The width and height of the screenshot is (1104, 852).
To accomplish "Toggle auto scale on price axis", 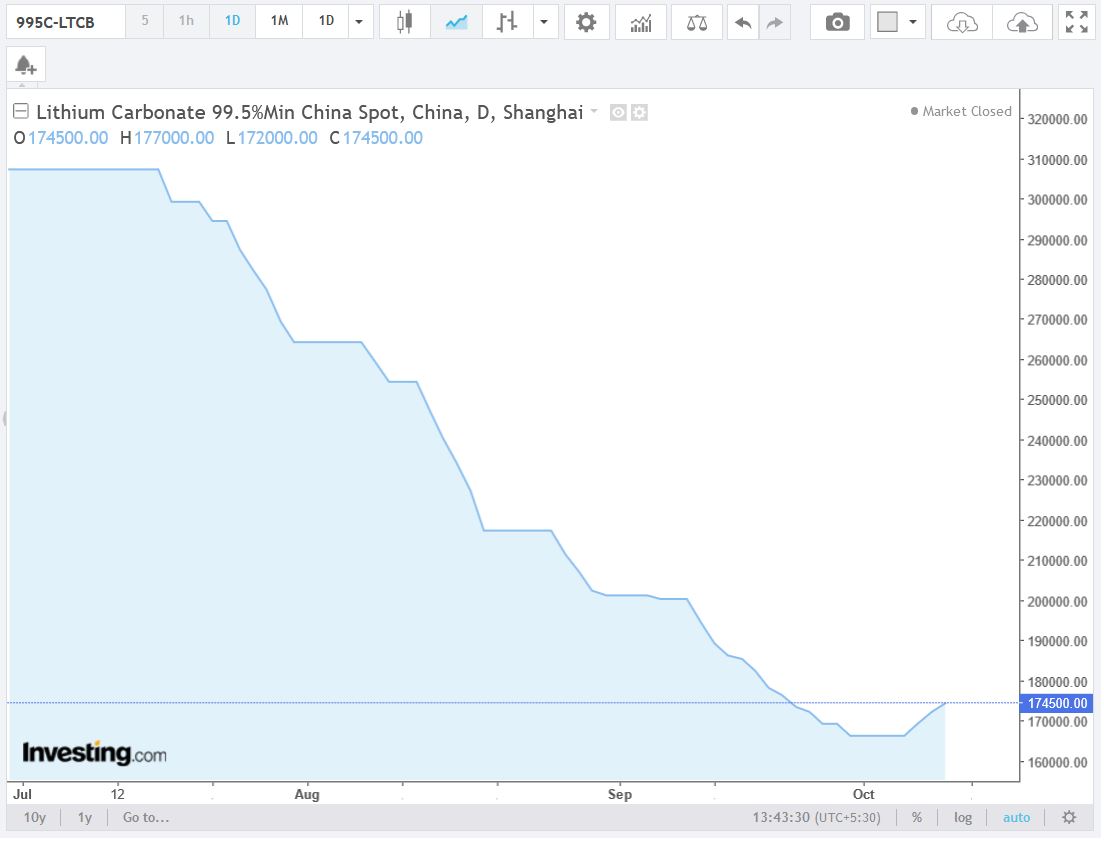I will tap(1016, 818).
